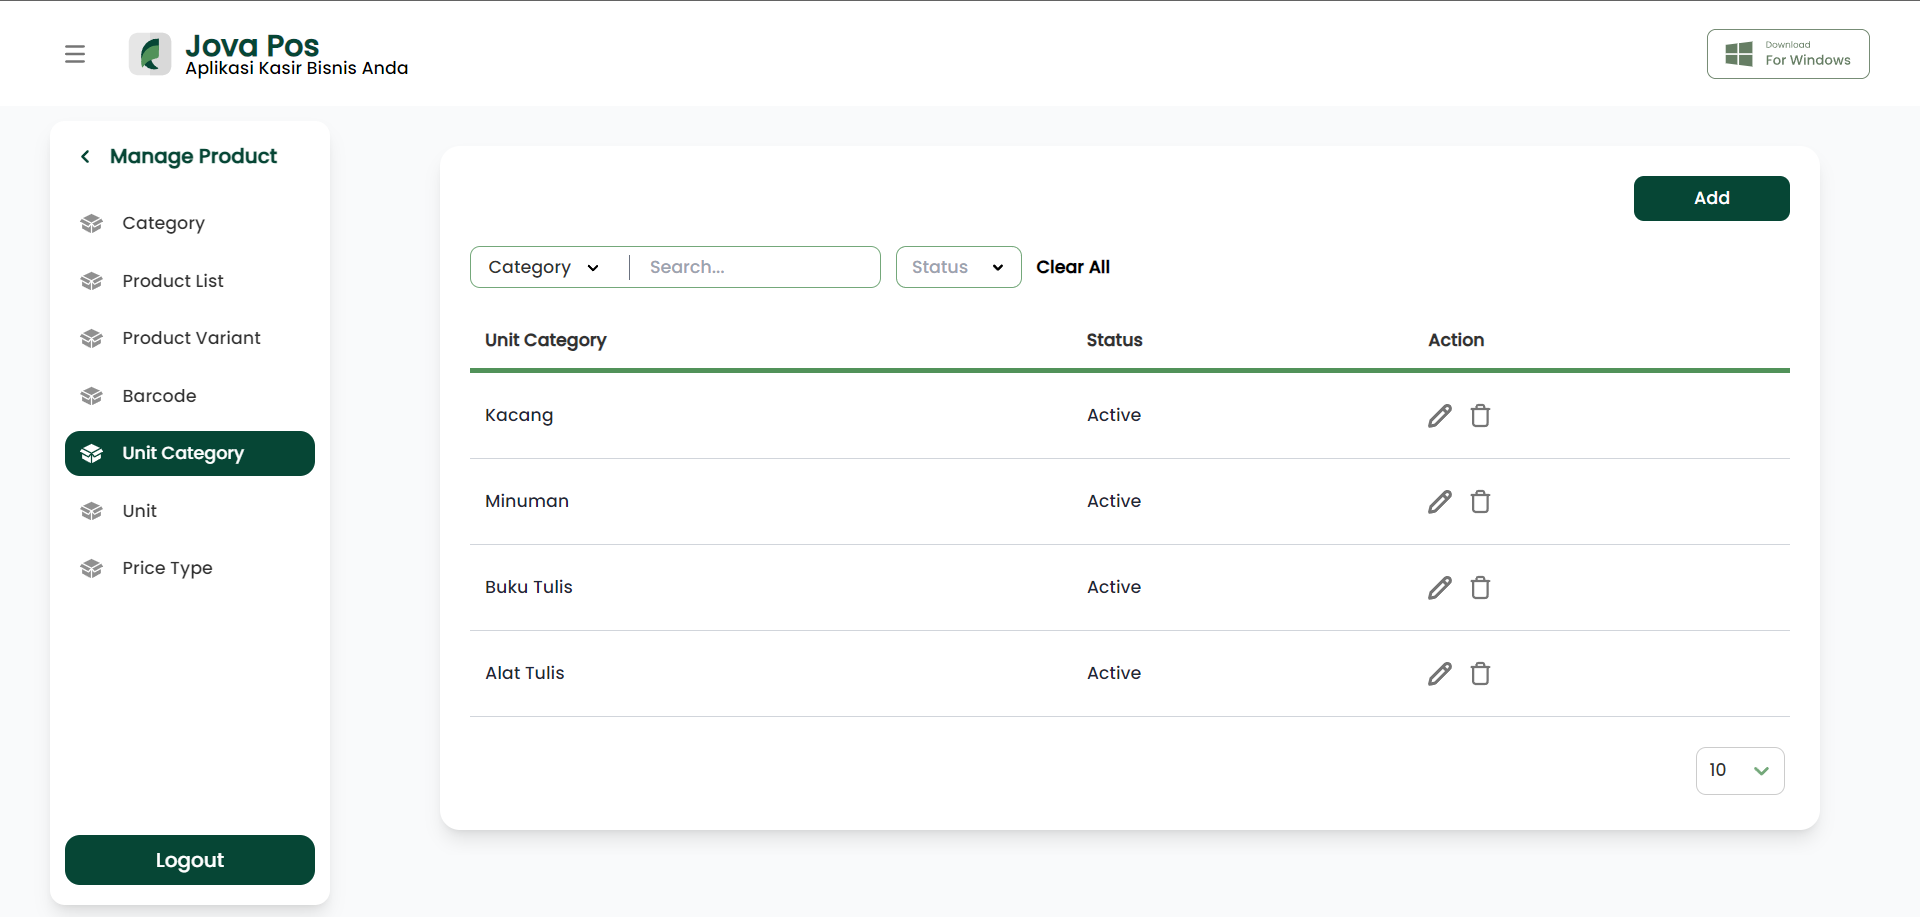Click the Windows logo in download button
The image size is (1920, 917).
point(1739,54)
